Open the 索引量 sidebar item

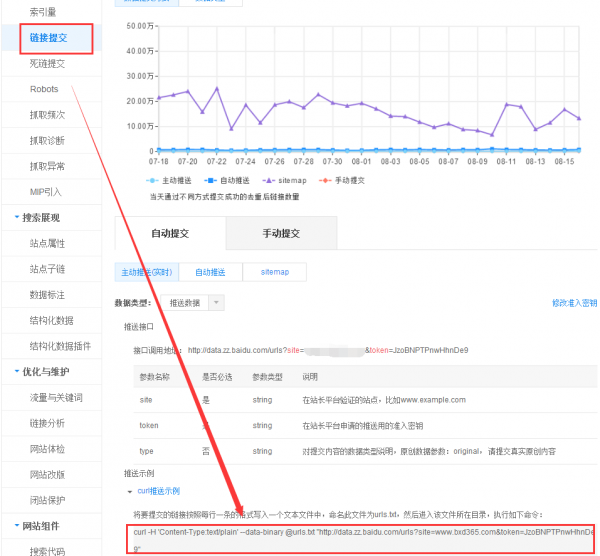(43, 12)
